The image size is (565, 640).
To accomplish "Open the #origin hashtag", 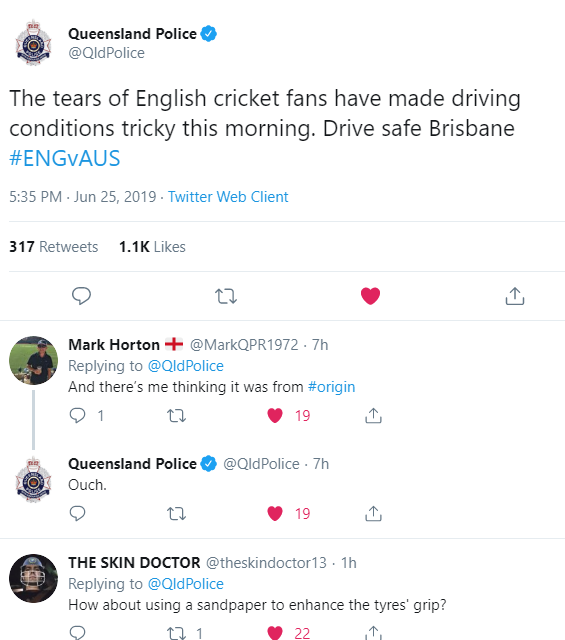I will click(x=331, y=387).
